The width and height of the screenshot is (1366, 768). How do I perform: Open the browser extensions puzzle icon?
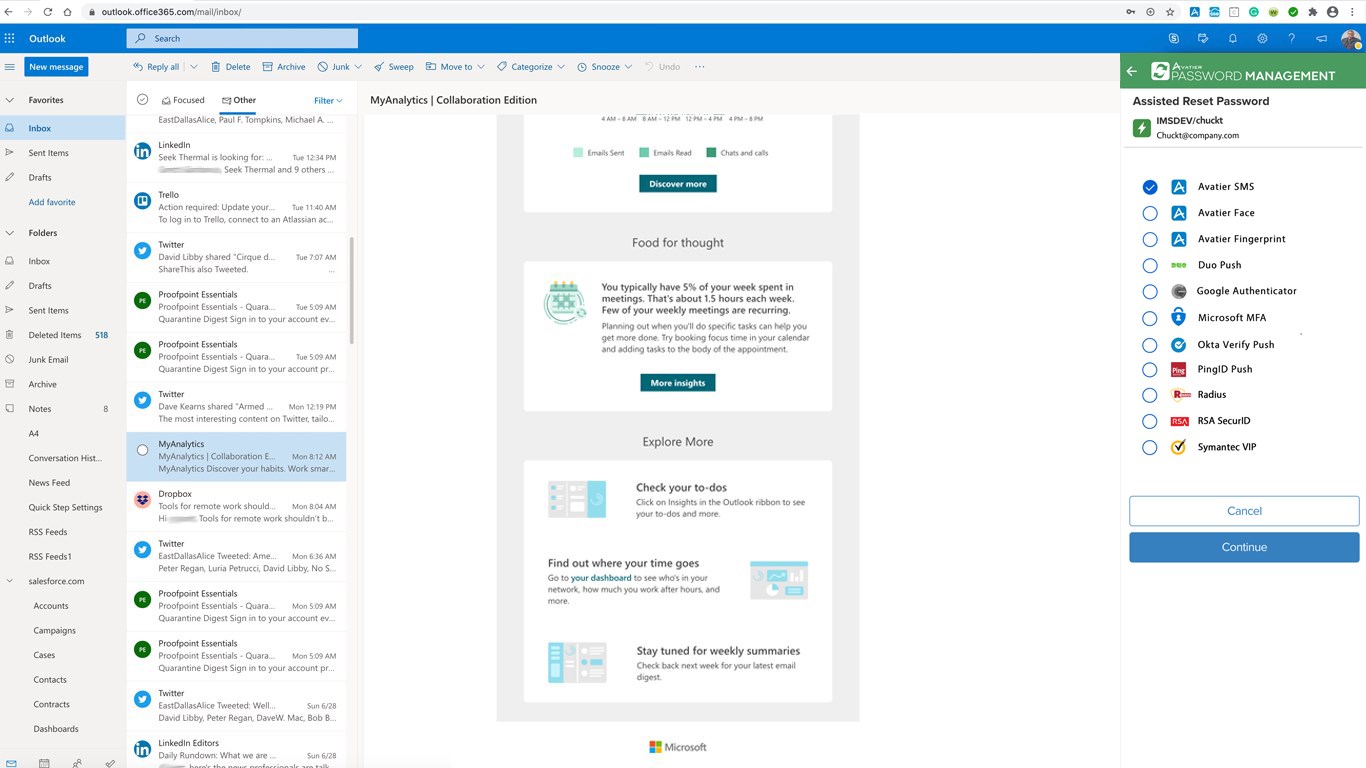click(1313, 12)
